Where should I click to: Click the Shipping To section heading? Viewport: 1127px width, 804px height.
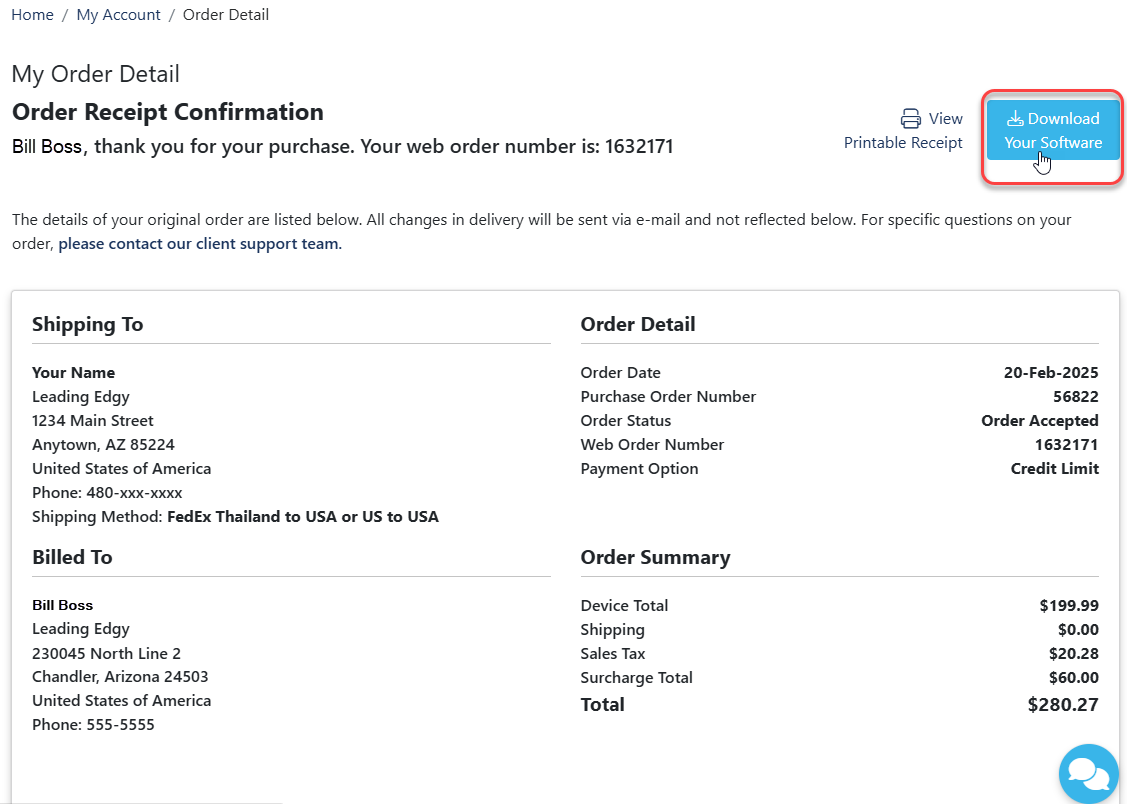(x=87, y=324)
